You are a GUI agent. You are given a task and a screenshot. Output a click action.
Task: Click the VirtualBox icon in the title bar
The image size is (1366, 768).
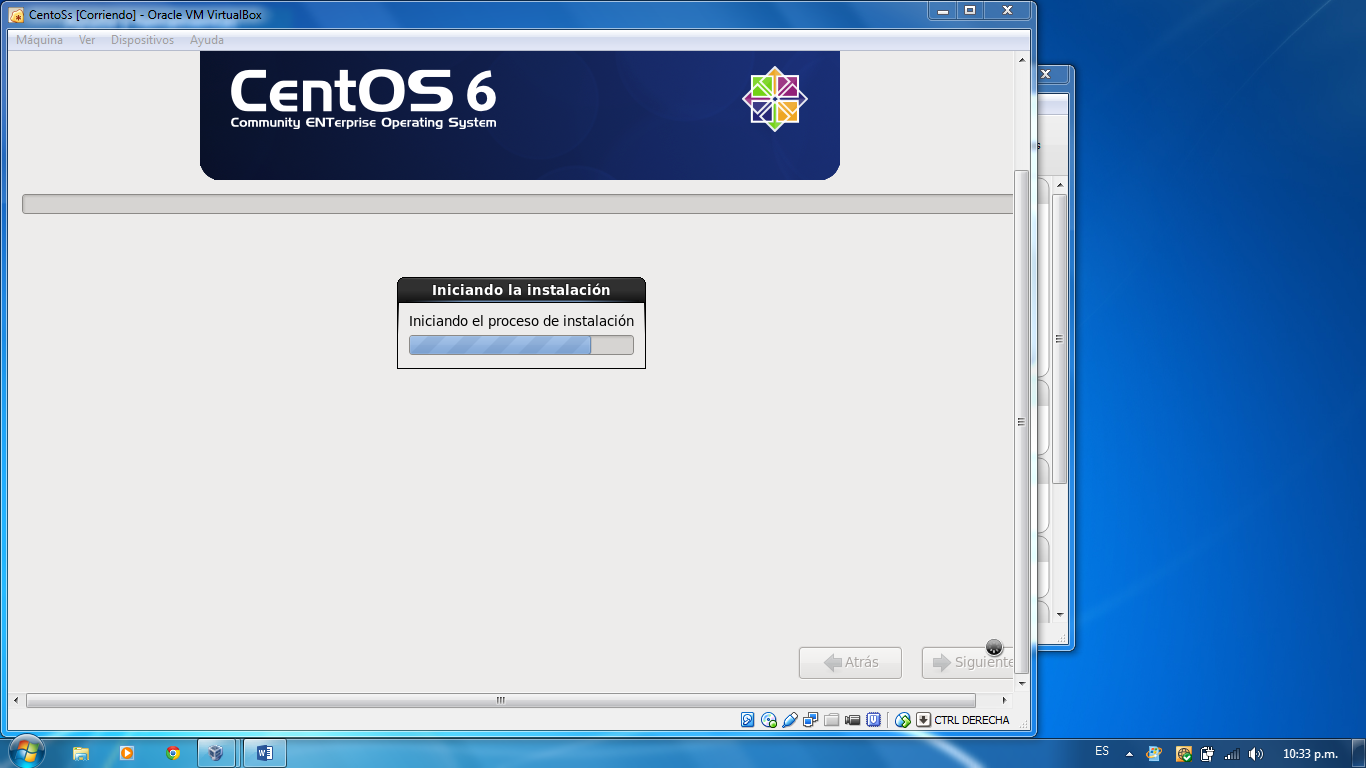click(16, 15)
